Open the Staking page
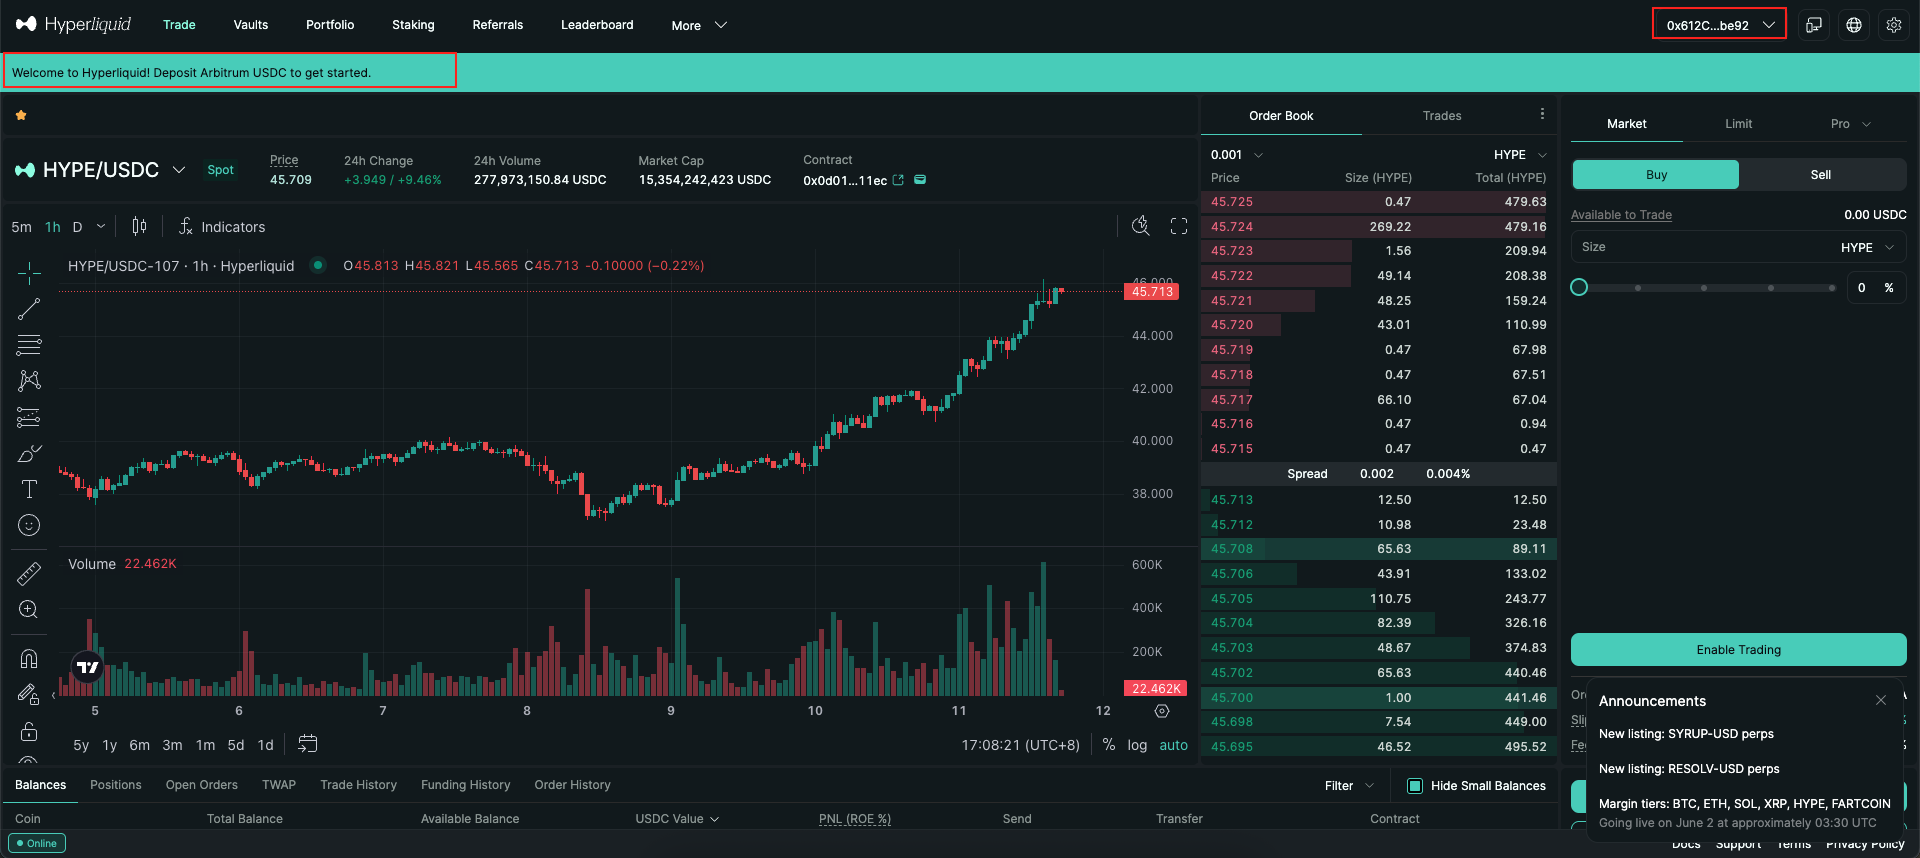The width and height of the screenshot is (1920, 858). 413,25
